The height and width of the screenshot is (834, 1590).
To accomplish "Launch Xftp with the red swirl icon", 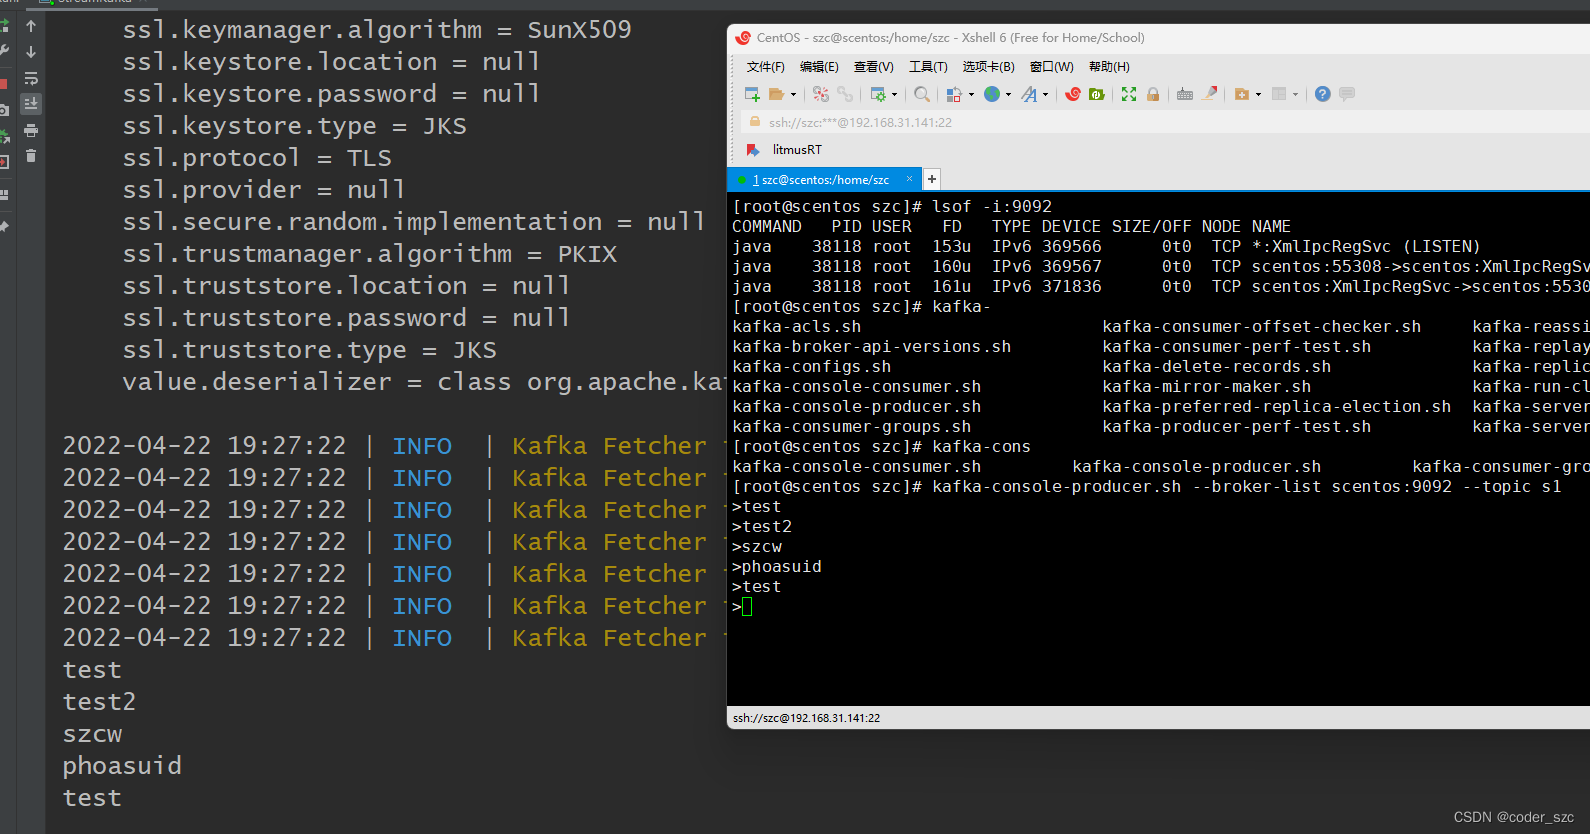I will (x=1073, y=94).
